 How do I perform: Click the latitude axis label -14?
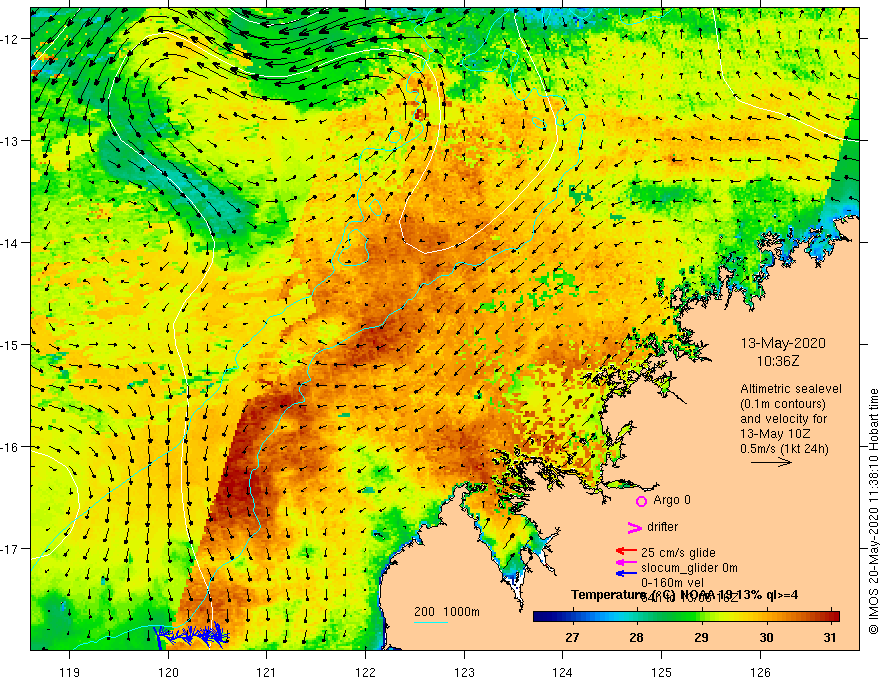[x=9, y=243]
